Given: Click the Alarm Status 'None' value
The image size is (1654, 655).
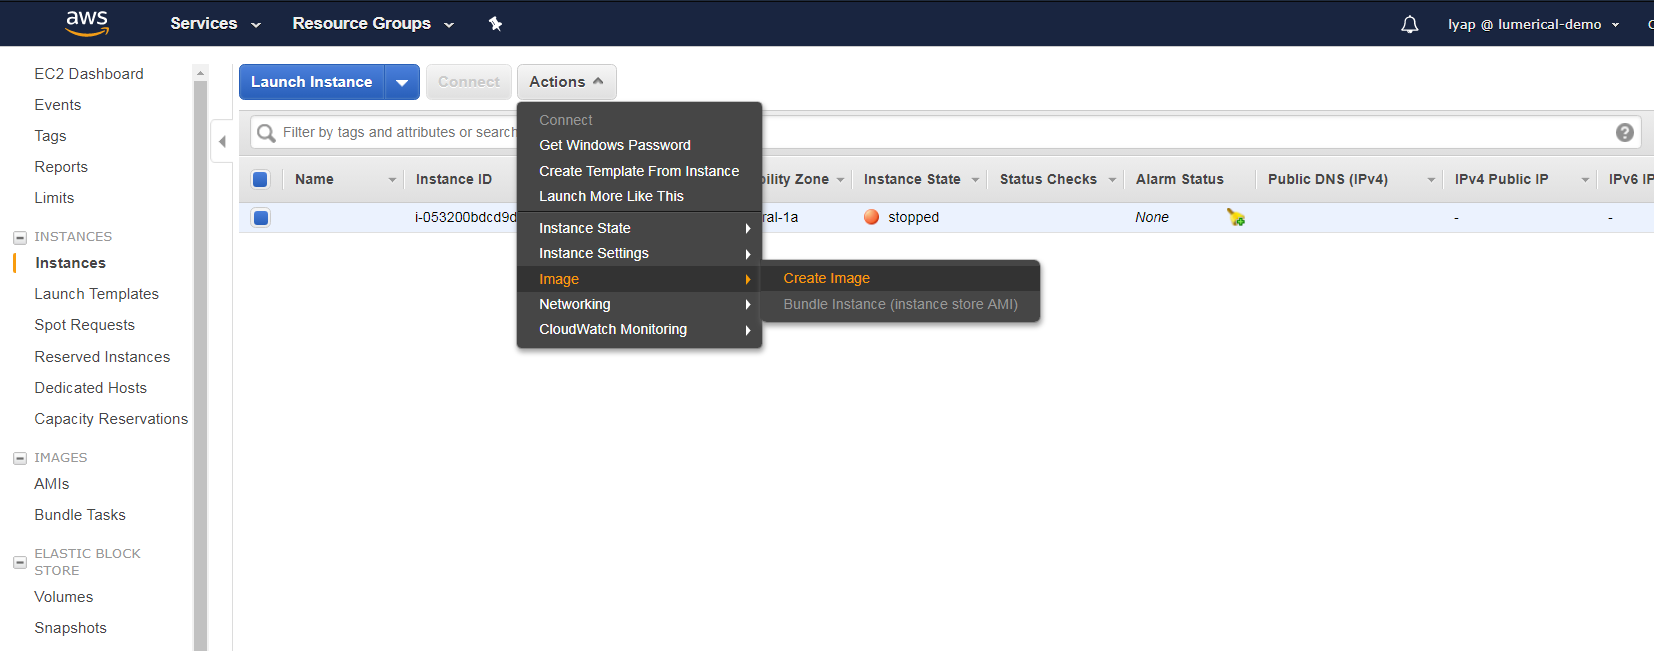Looking at the screenshot, I should pyautogui.click(x=1152, y=217).
